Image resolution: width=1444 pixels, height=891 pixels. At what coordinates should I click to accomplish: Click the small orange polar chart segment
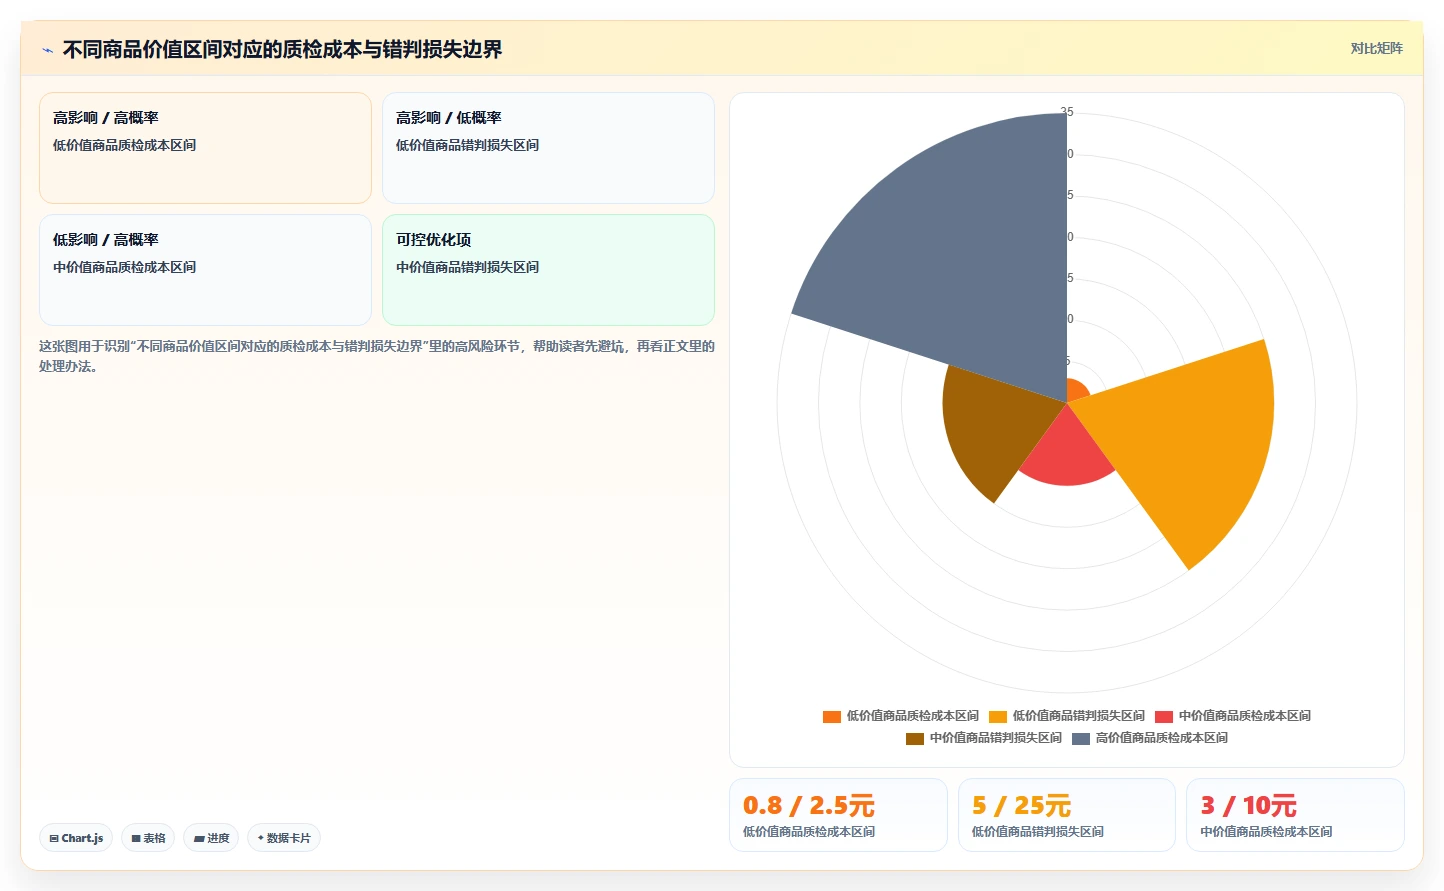click(1075, 390)
